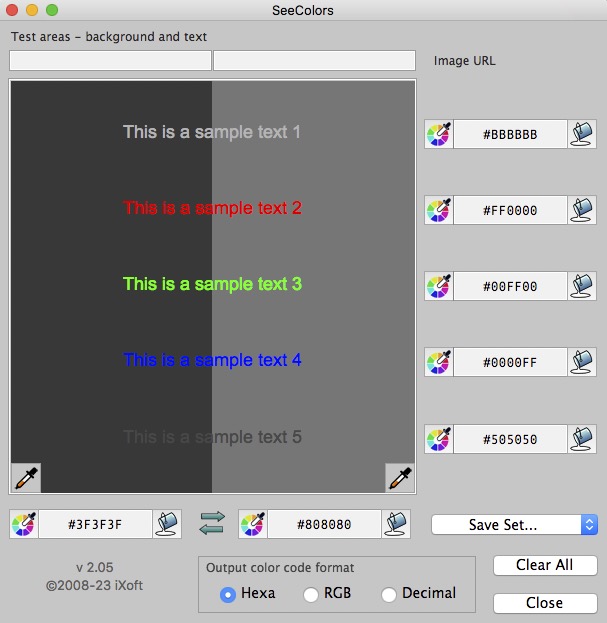
Task: Click the paint bucket next to #BBBBBB
Action: (582, 134)
